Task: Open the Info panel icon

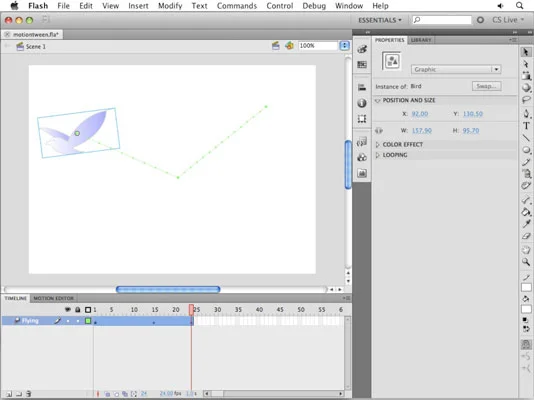Action: (362, 103)
